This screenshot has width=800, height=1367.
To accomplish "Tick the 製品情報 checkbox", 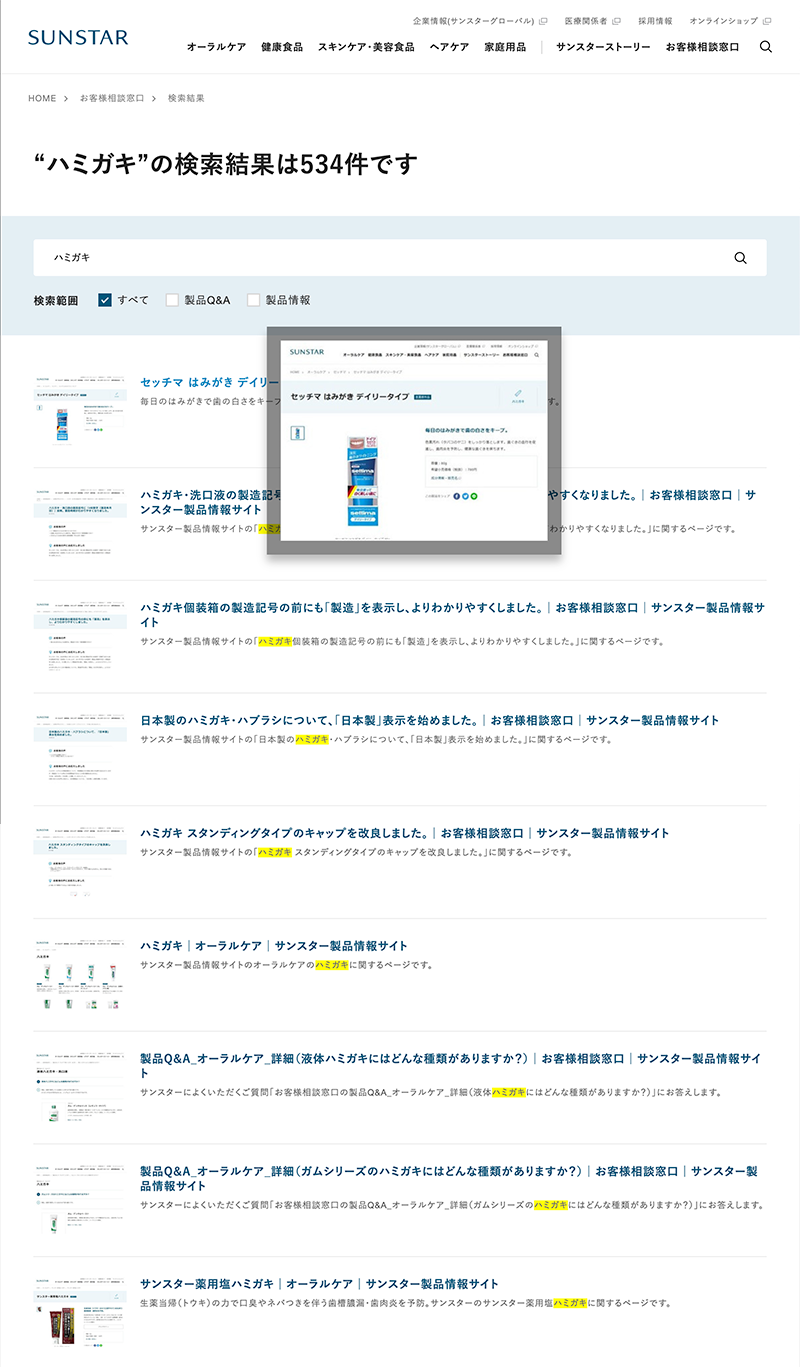I will [x=253, y=299].
